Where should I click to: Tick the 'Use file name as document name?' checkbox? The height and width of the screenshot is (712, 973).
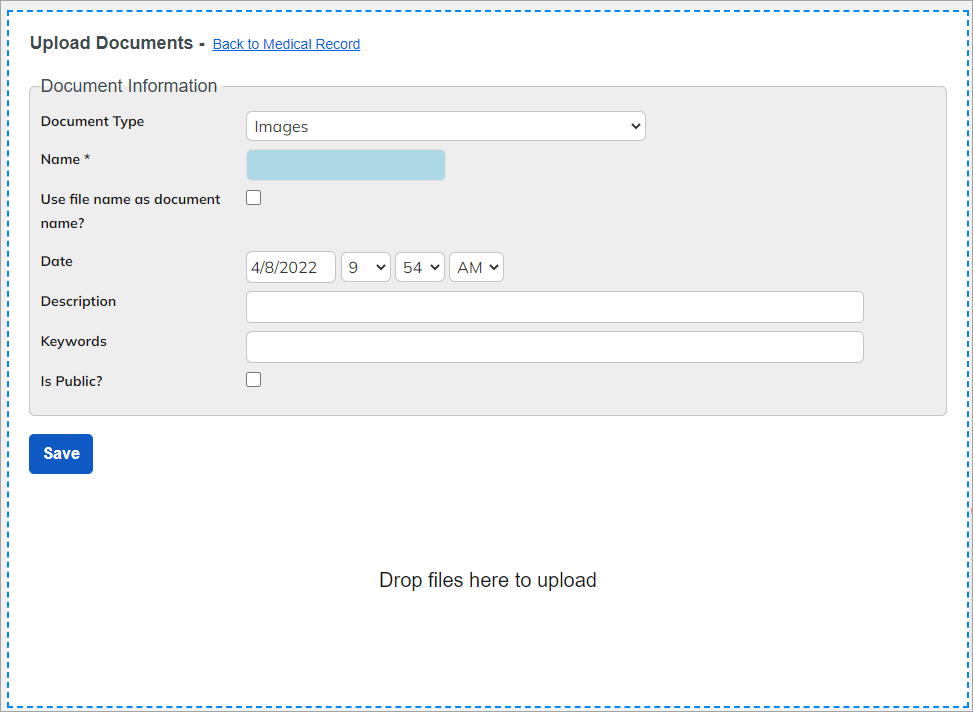click(253, 197)
